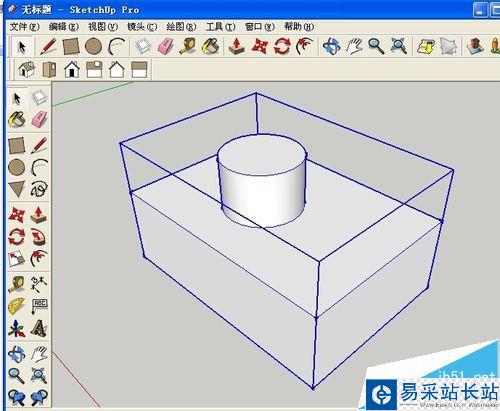This screenshot has height=411, width=500.
Task: Activate the Arc tool in the left palette
Action: [39, 167]
